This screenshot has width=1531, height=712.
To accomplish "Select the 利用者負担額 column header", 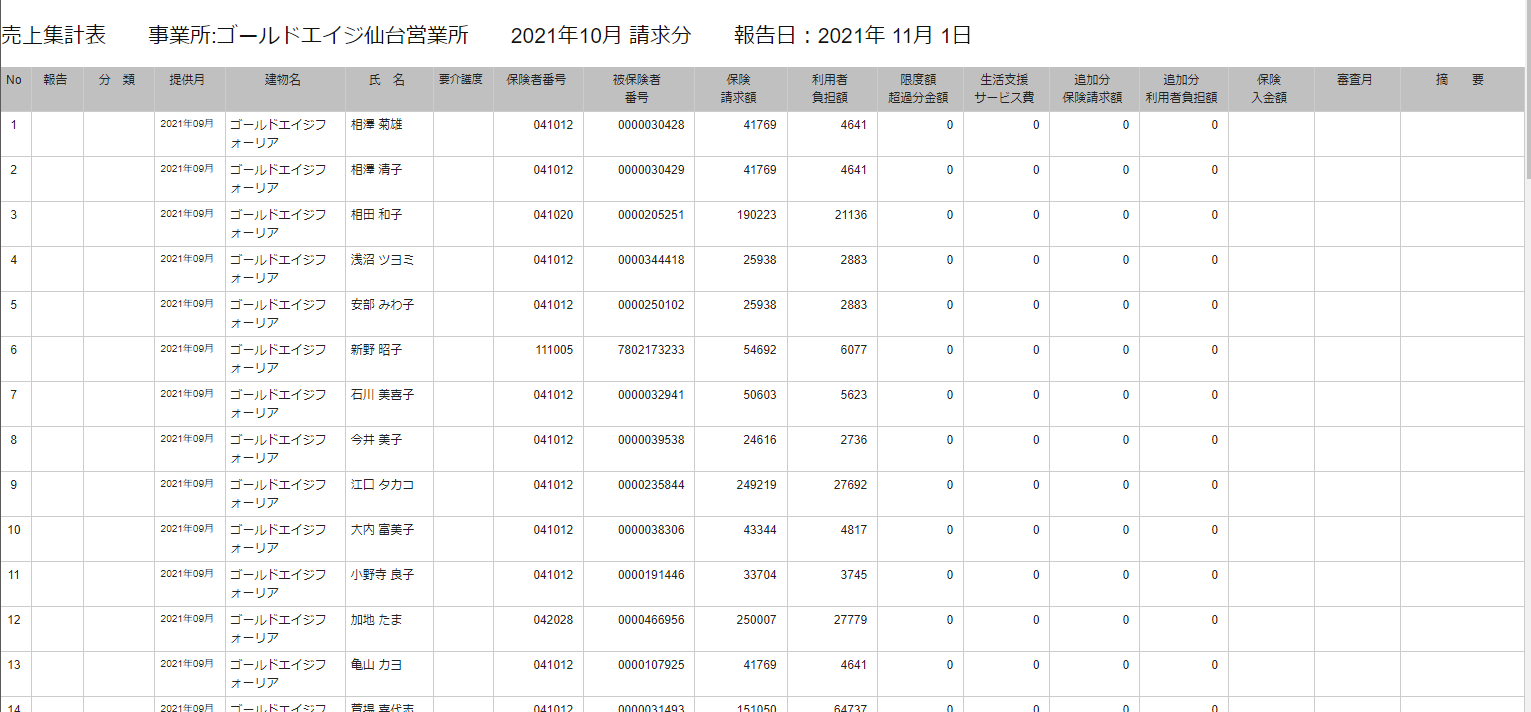I will click(x=831, y=88).
